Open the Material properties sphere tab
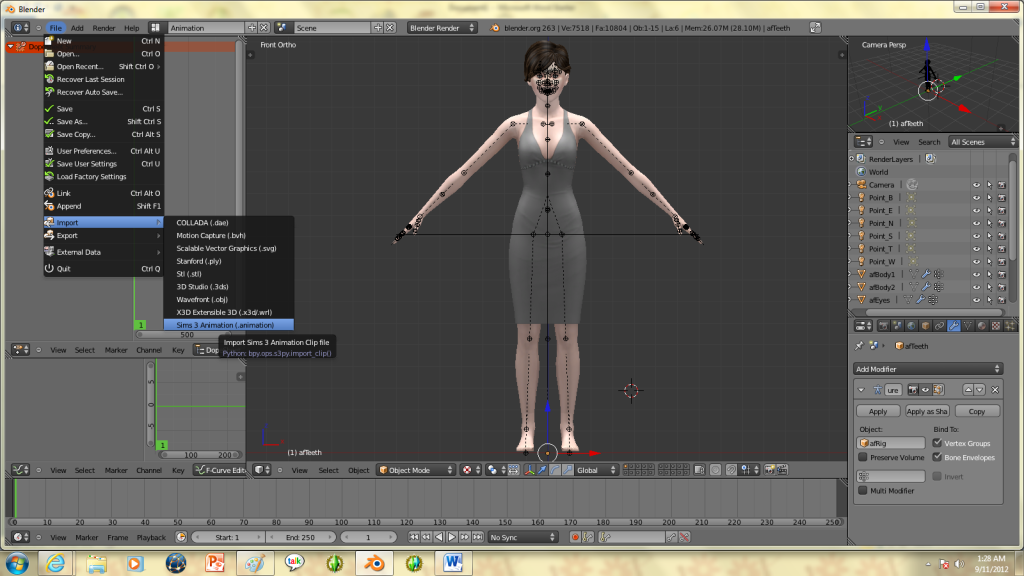The height and width of the screenshot is (576, 1024). click(x=982, y=326)
